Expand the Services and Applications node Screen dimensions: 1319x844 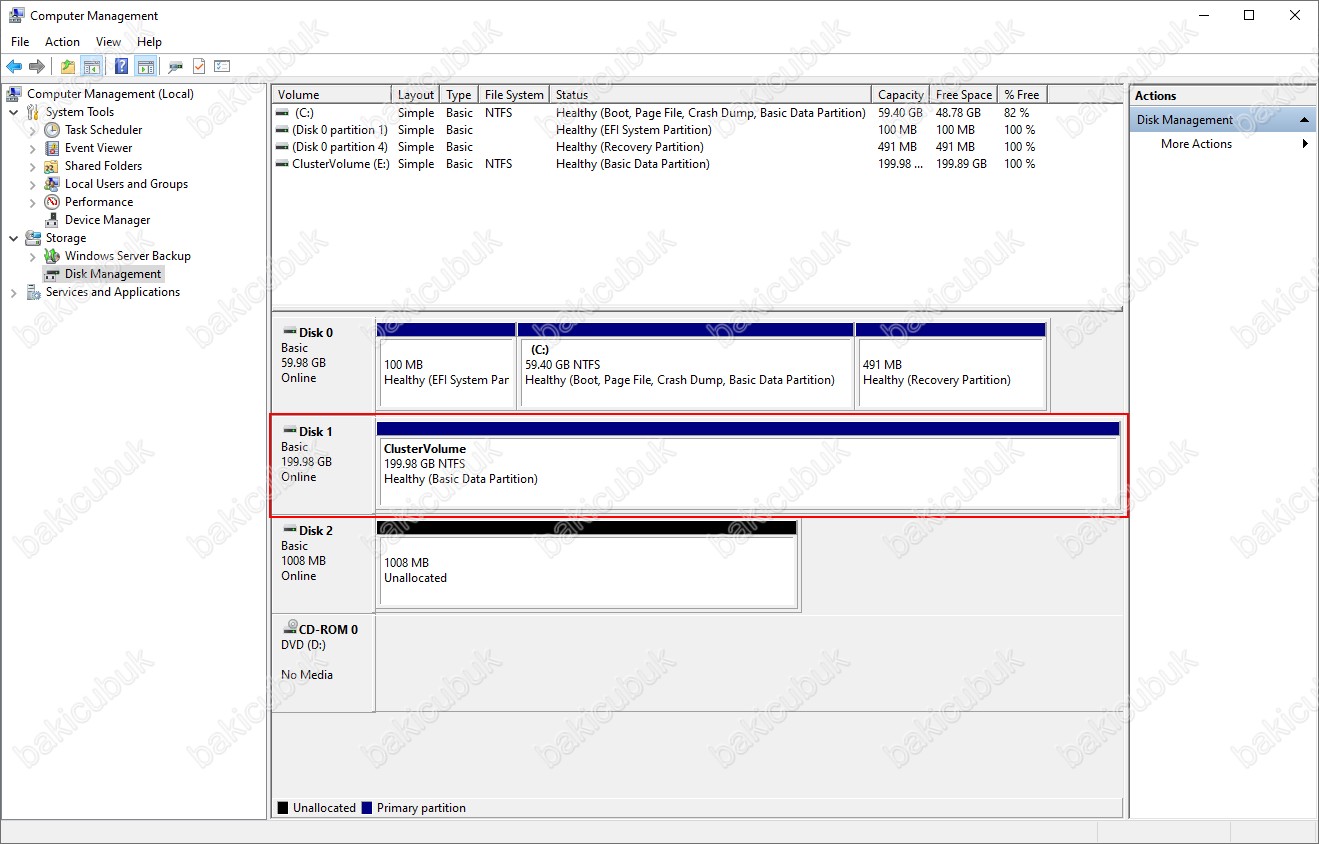[14, 292]
